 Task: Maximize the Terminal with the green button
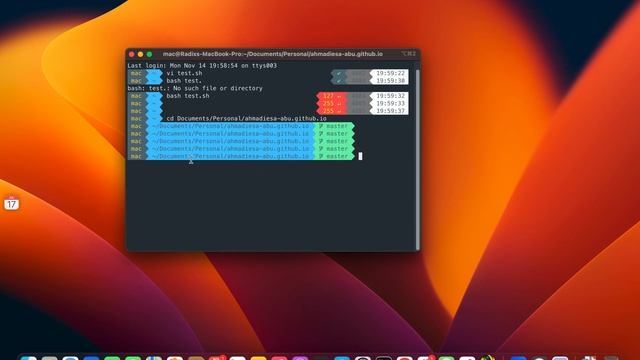[x=149, y=54]
